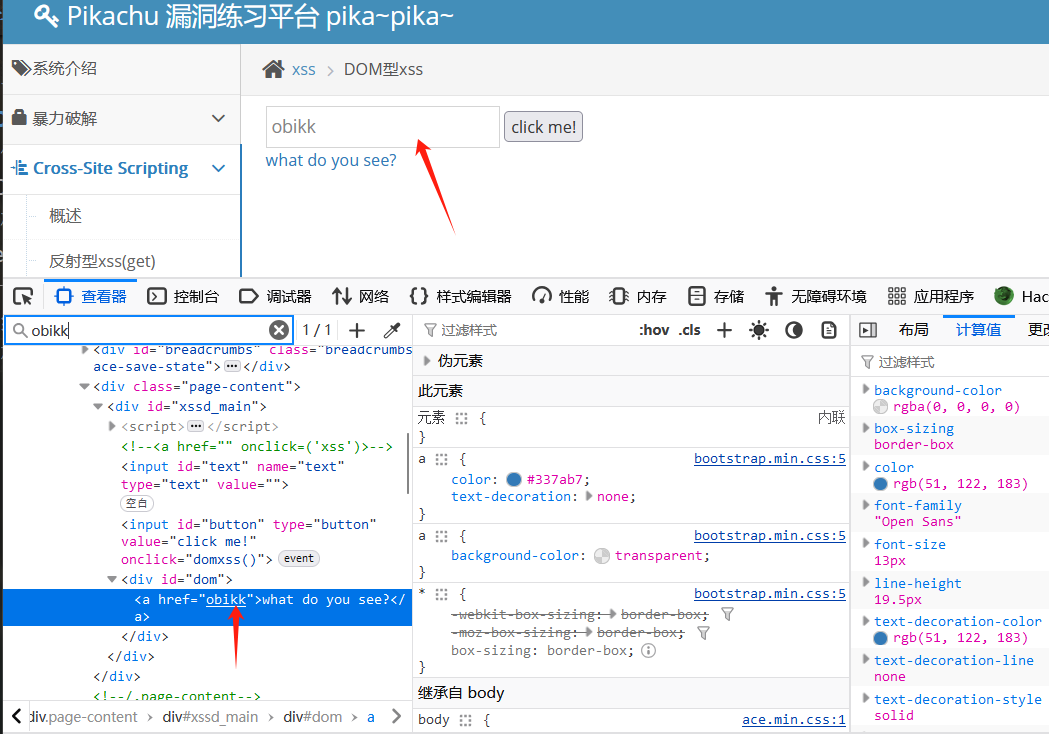
Task: Toggle print media simulation icon
Action: 829,330
